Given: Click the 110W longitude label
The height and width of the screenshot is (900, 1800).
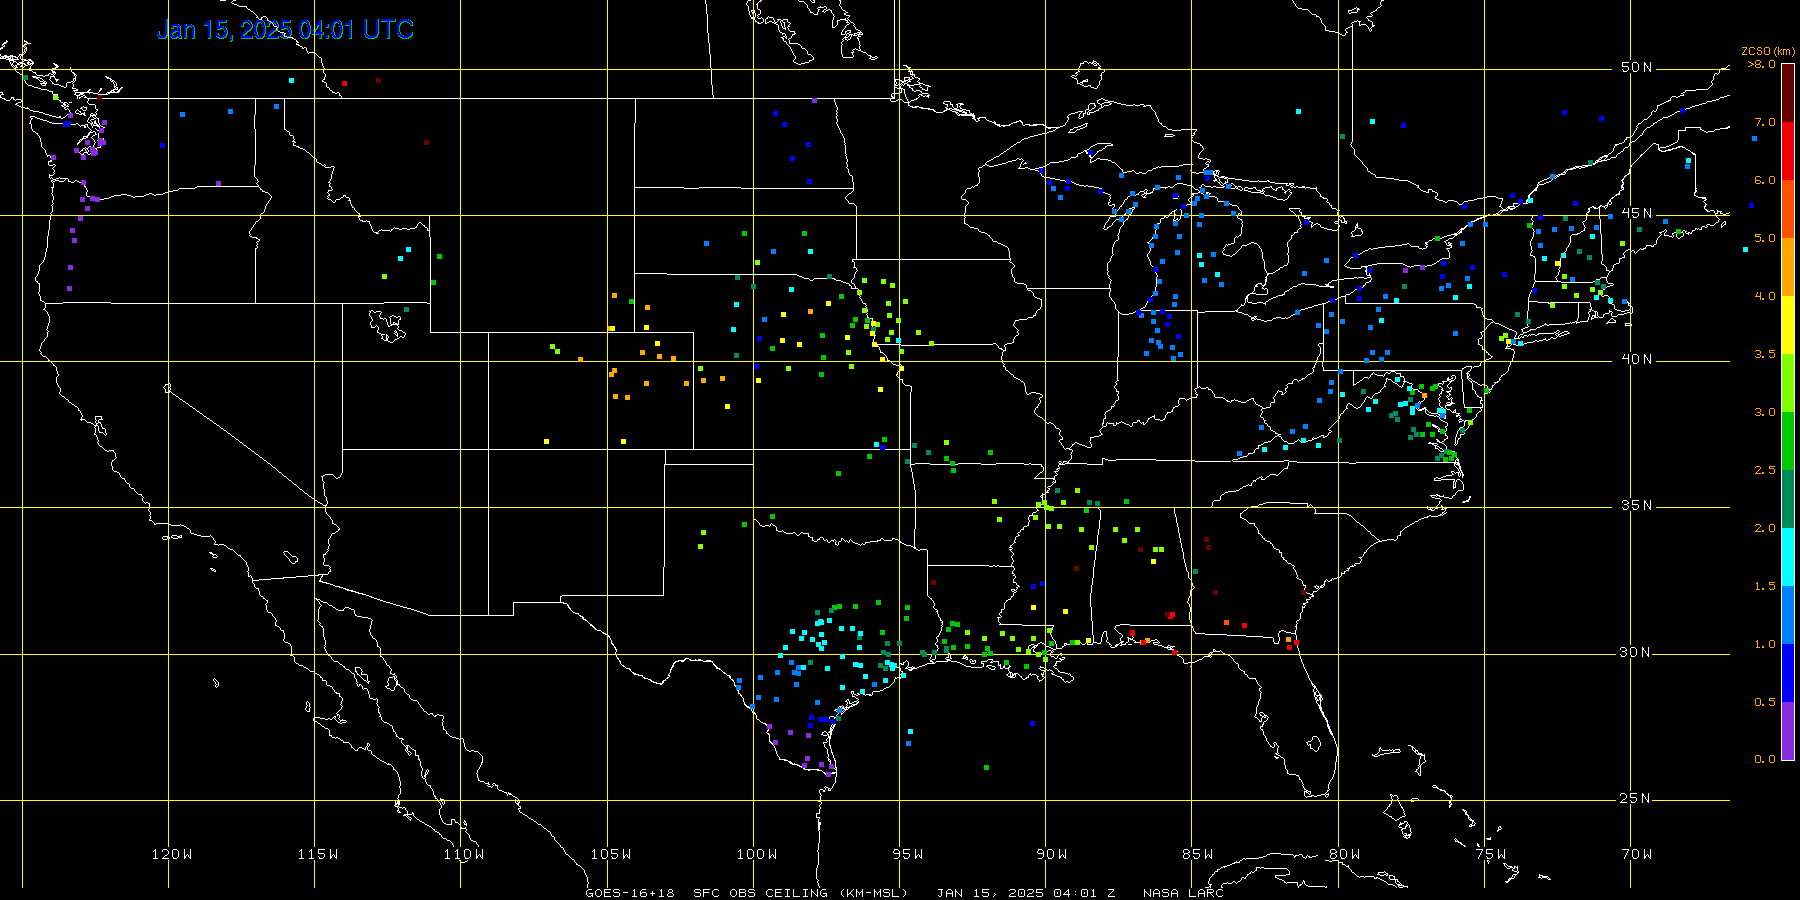Looking at the screenshot, I should [x=464, y=854].
